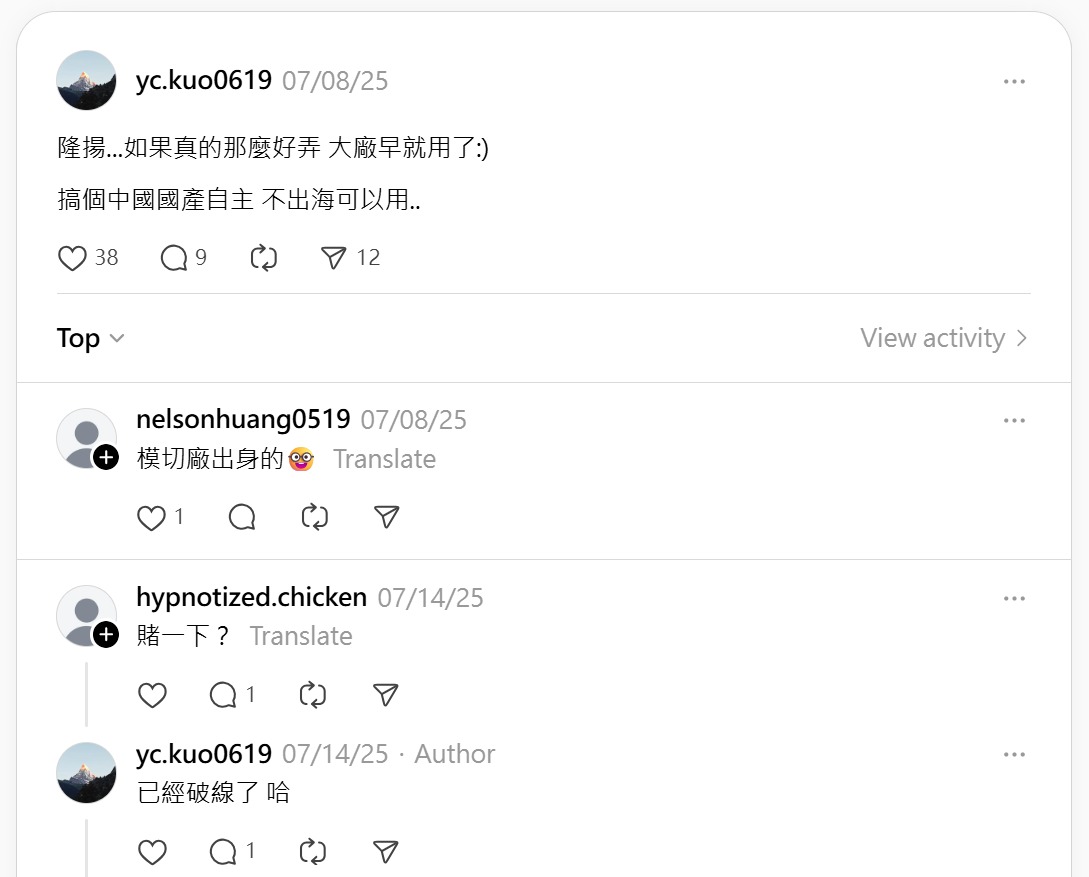Open more options for yc.kuo0619's main post

(1014, 81)
